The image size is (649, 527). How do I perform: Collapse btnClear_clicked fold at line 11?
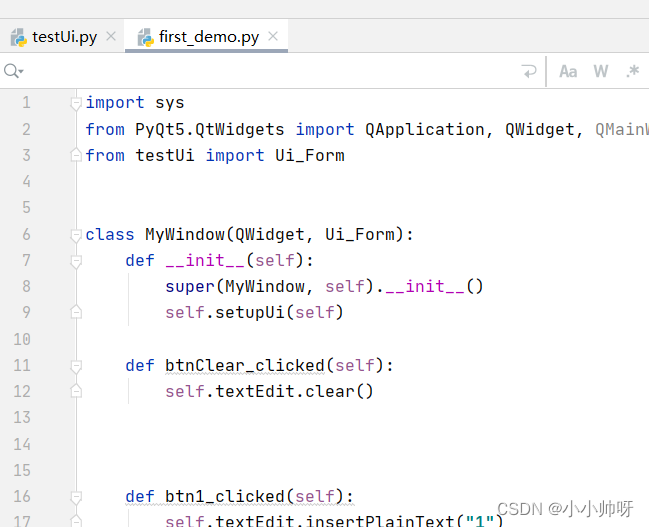(76, 366)
